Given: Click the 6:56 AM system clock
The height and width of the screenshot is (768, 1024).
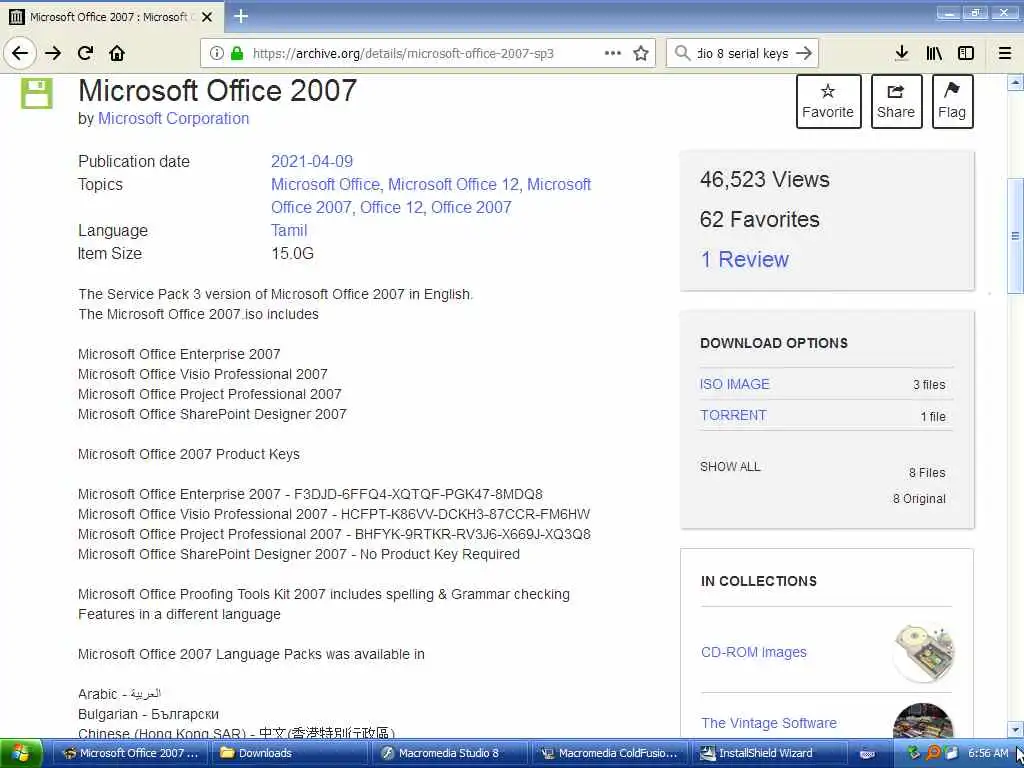Looking at the screenshot, I should tap(987, 754).
